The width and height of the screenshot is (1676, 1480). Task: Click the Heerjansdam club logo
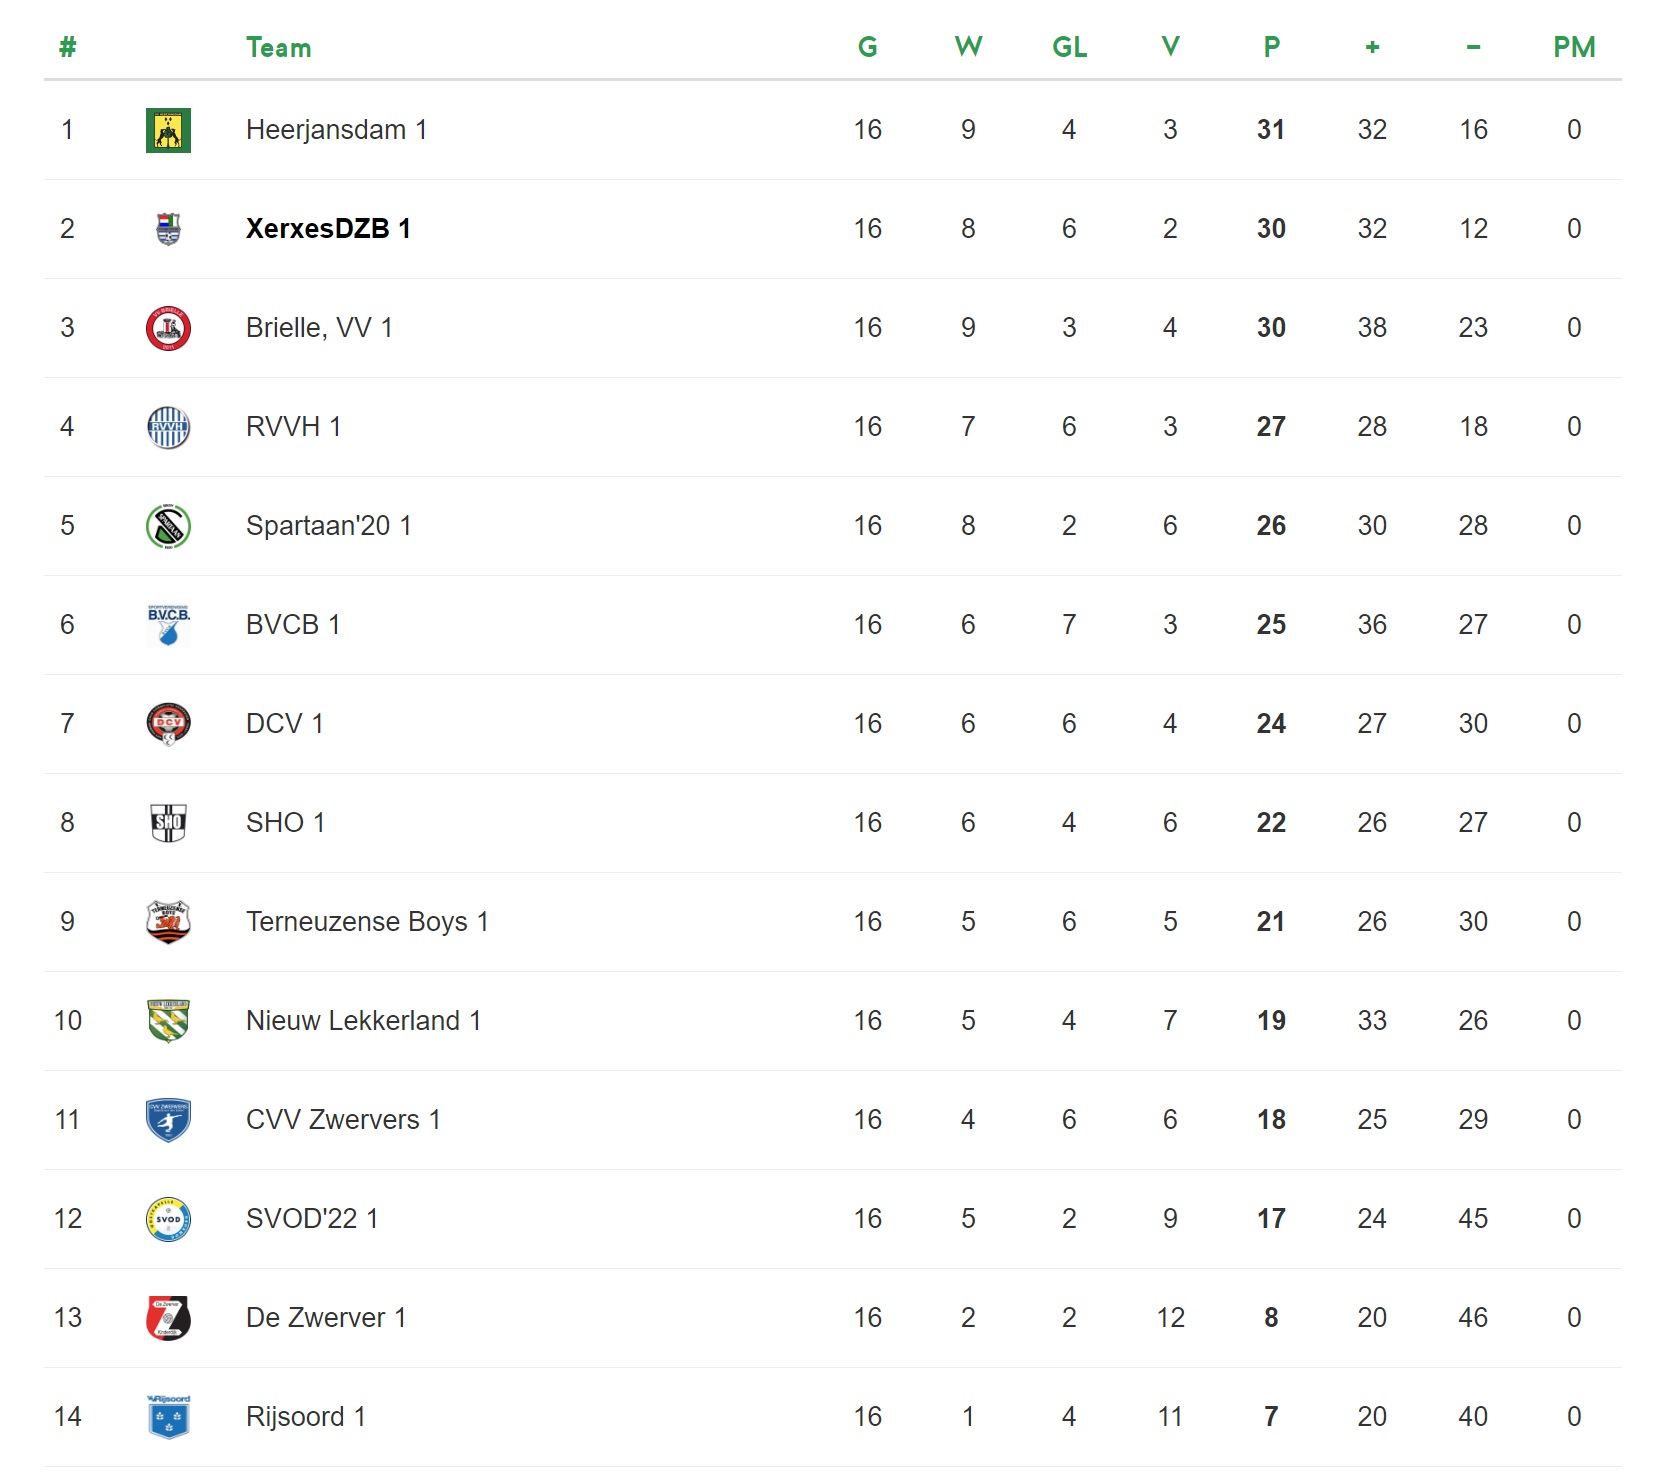(168, 130)
